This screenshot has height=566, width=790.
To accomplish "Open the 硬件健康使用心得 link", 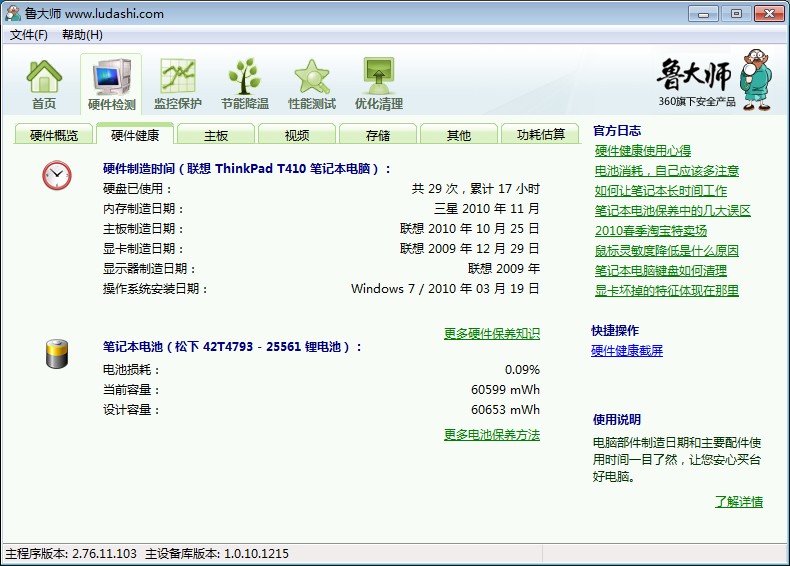I will click(642, 151).
